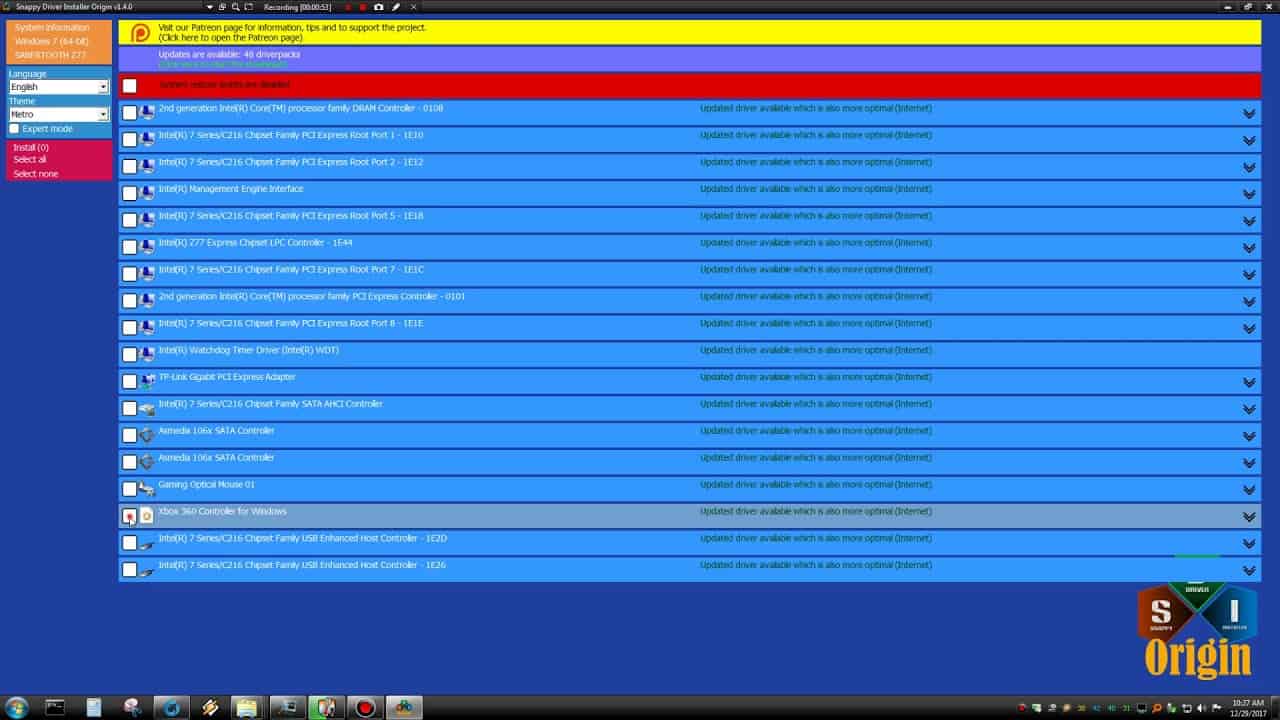
Task: Click Select all in the left panel
Action: point(30,160)
